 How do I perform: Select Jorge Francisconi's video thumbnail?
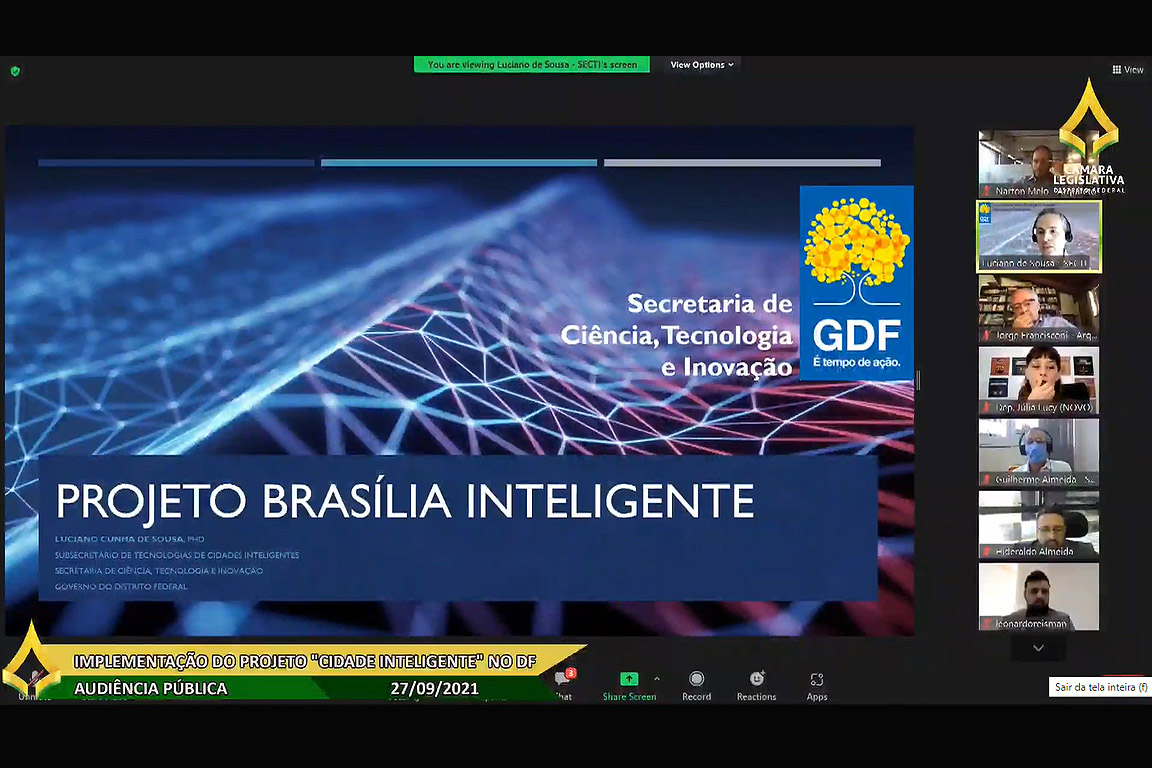tap(1039, 309)
